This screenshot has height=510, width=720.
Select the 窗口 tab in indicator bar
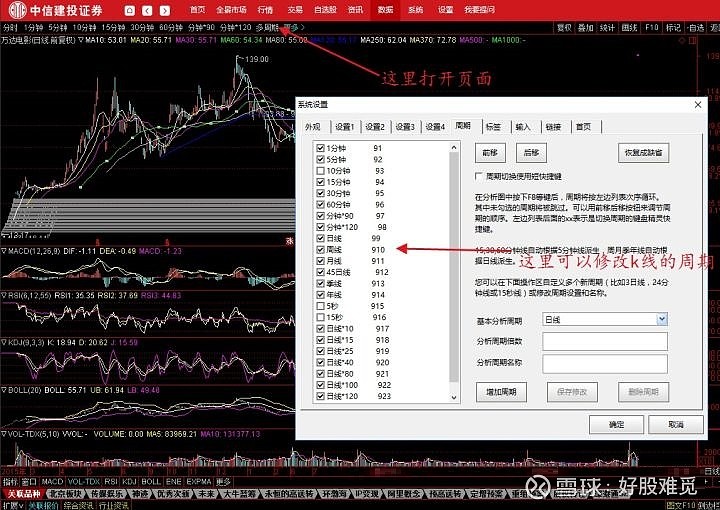(x=29, y=482)
